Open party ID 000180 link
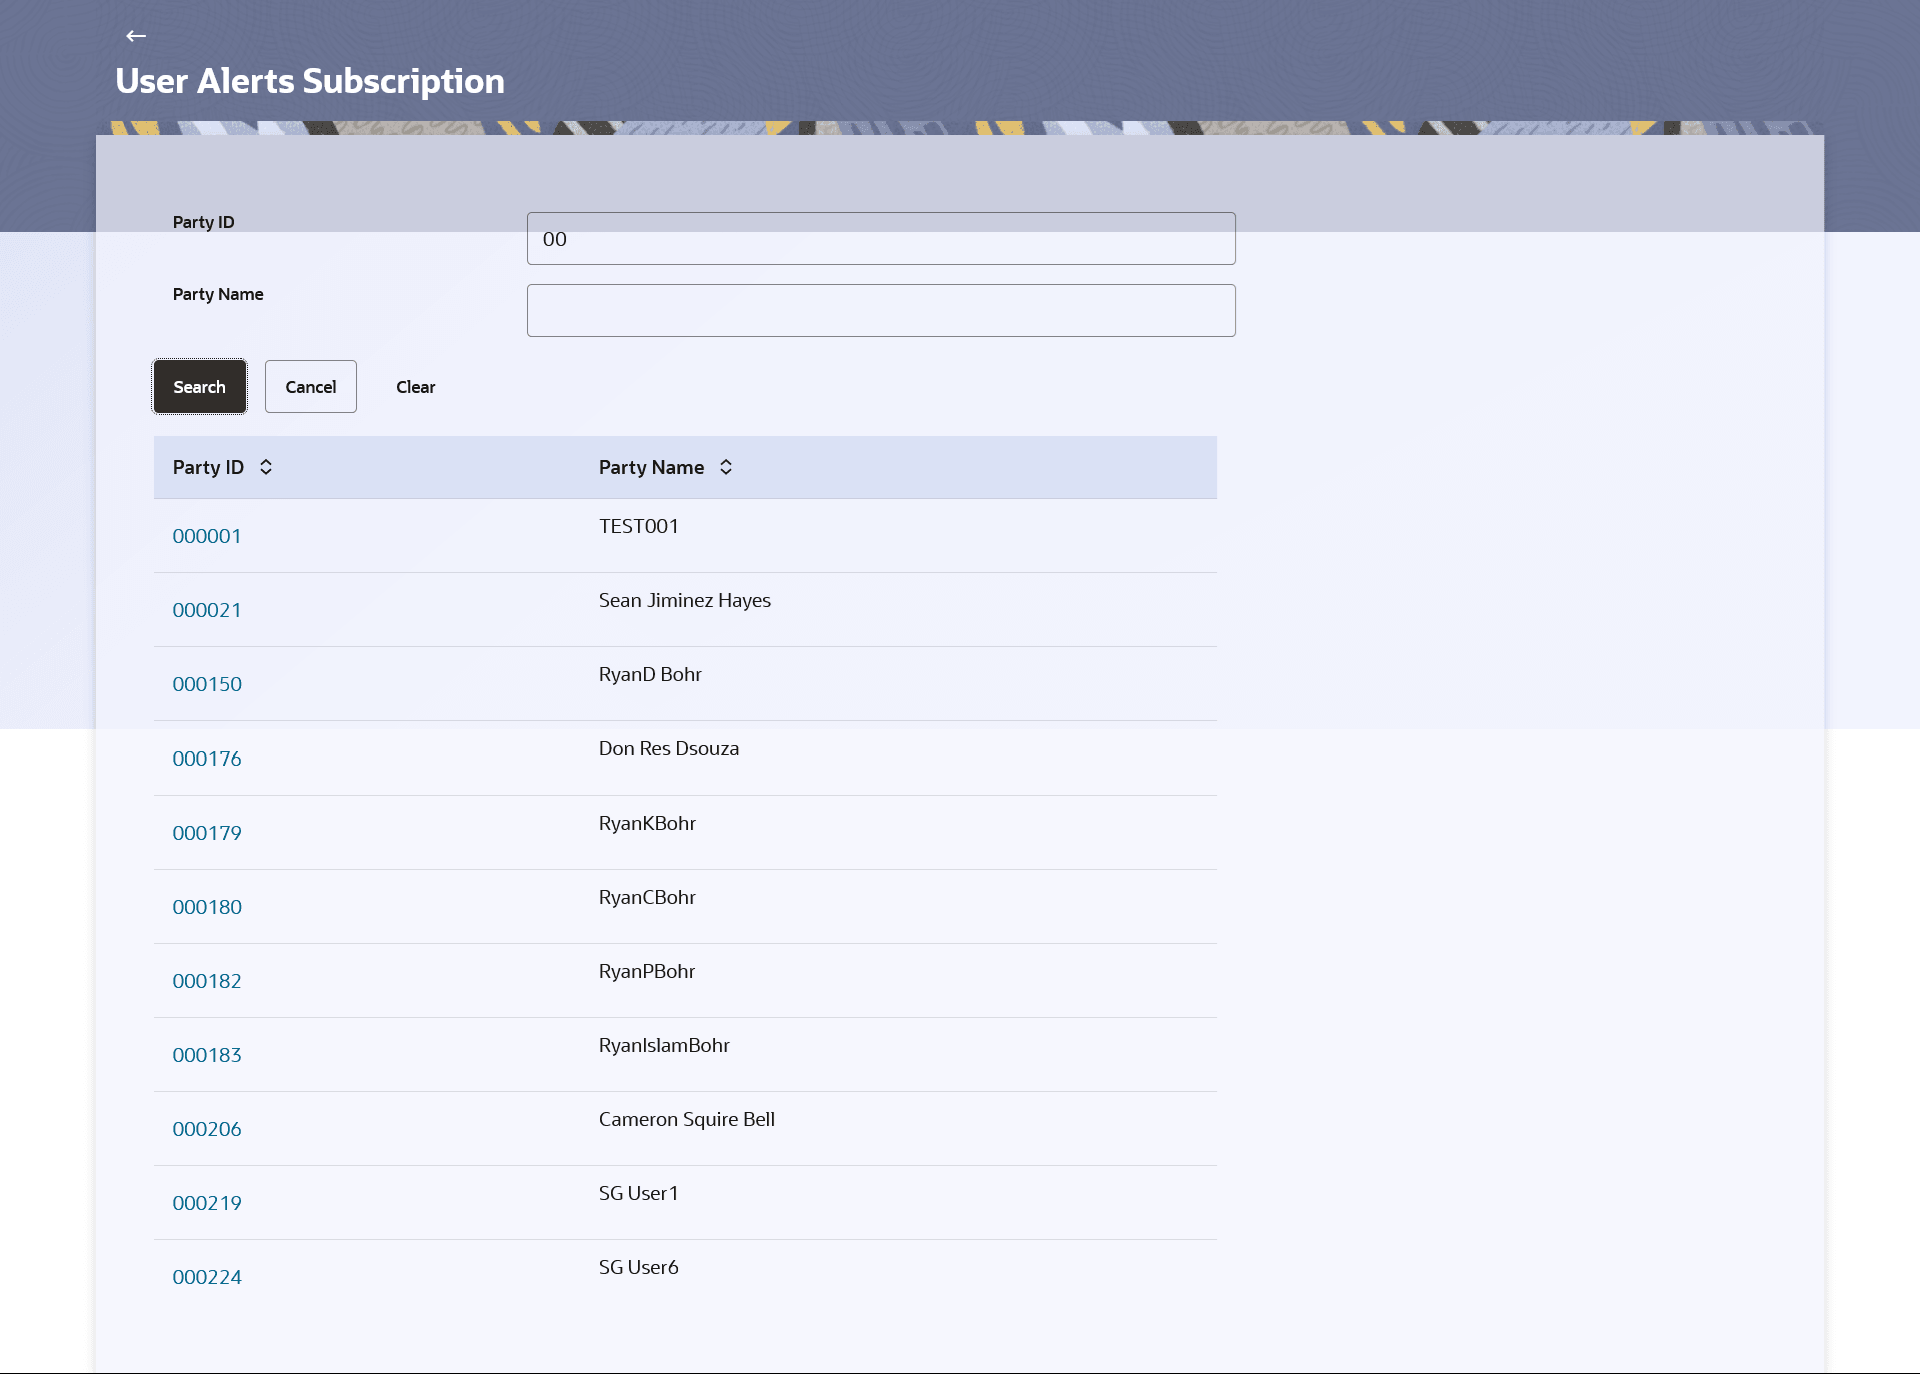Image resolution: width=1920 pixels, height=1374 pixels. (207, 907)
